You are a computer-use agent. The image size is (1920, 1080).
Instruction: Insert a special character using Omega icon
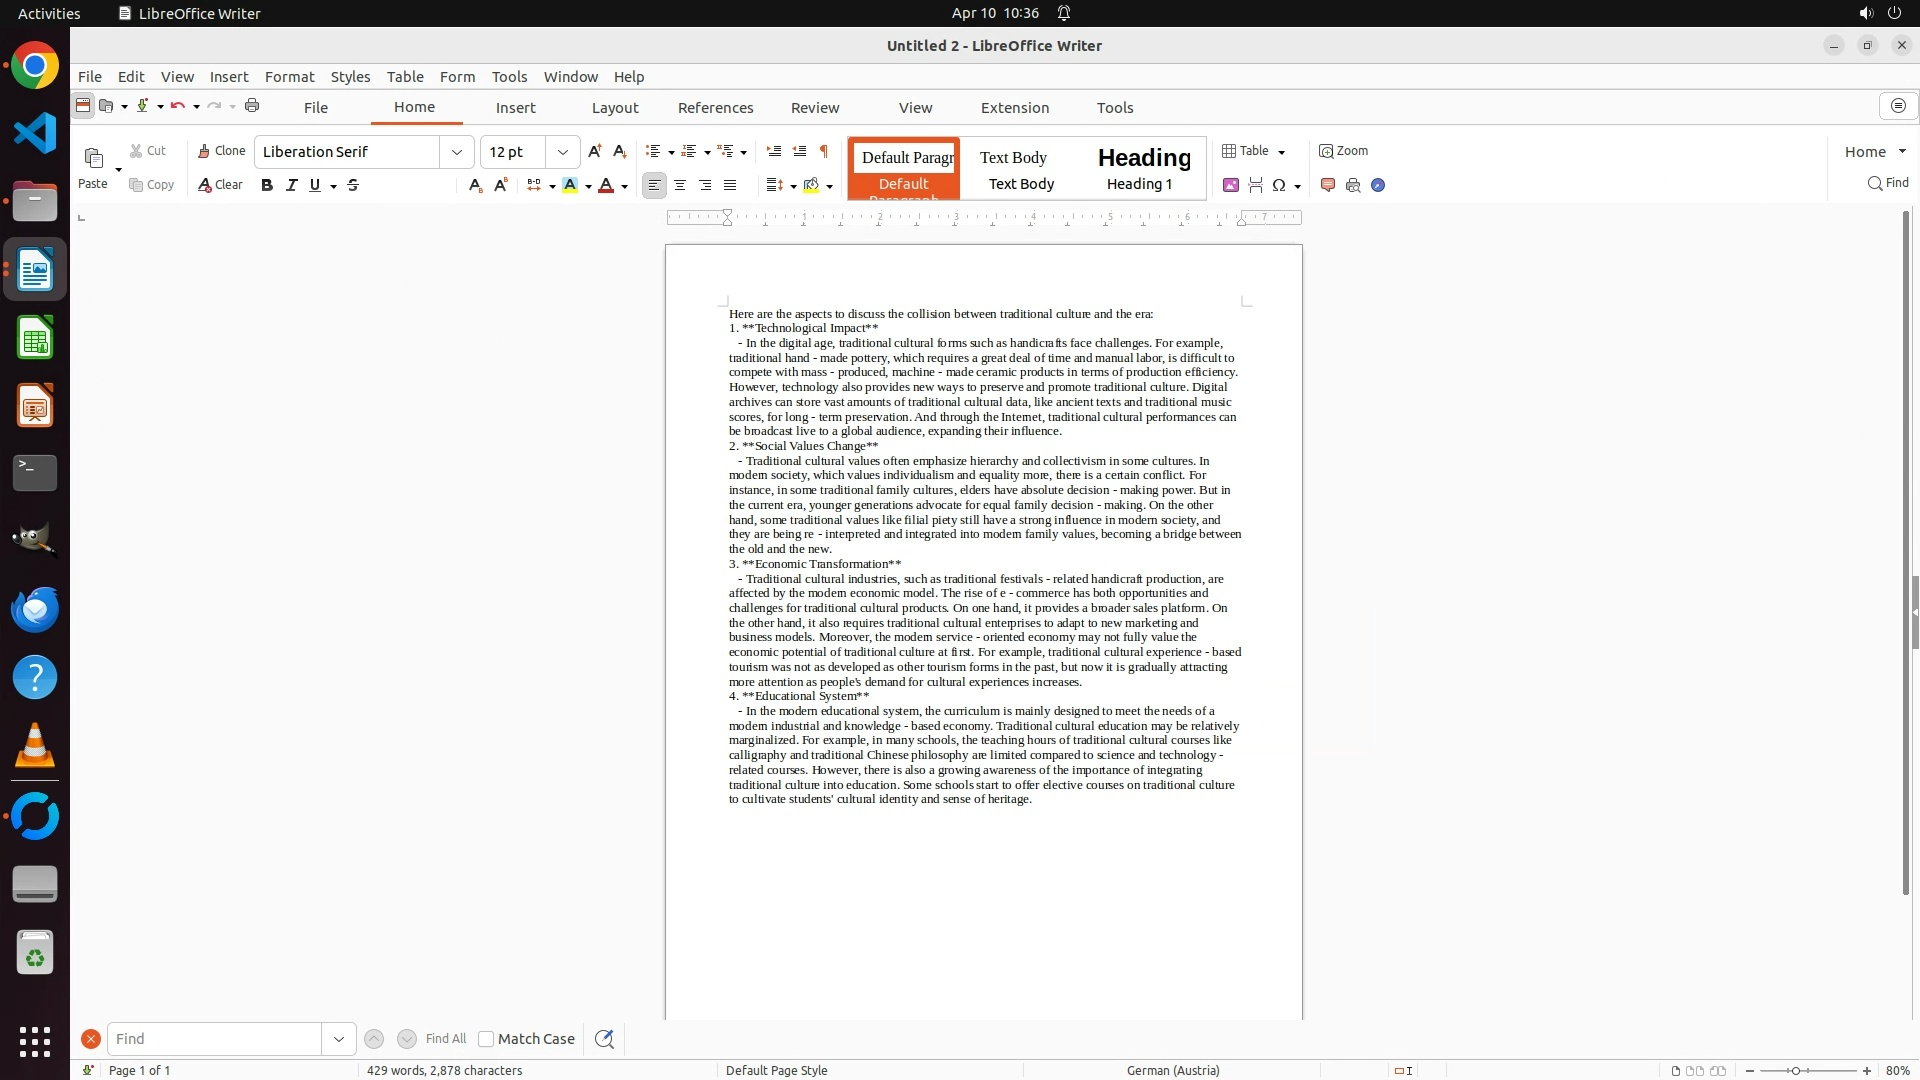tap(1279, 185)
